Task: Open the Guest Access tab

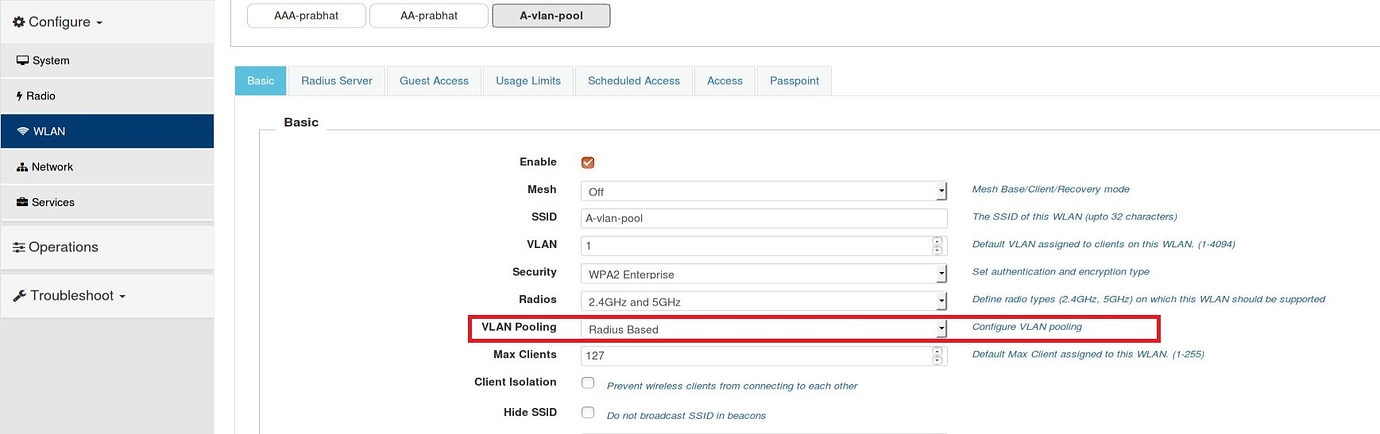Action: [x=434, y=81]
